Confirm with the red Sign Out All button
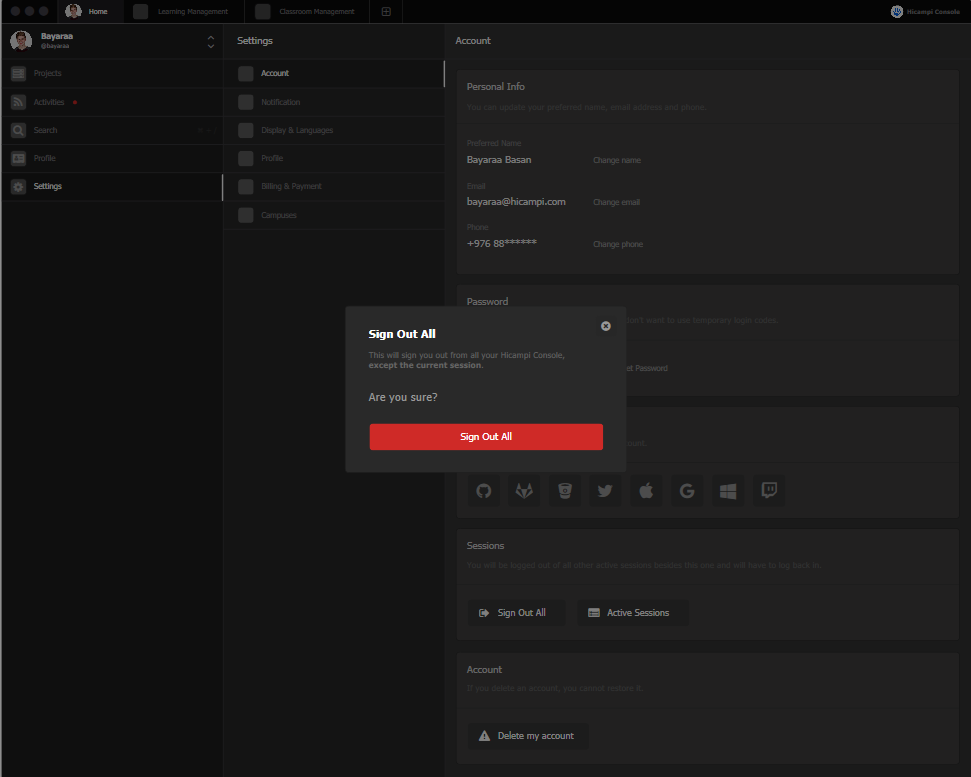Image resolution: width=971 pixels, height=777 pixels. tap(486, 436)
